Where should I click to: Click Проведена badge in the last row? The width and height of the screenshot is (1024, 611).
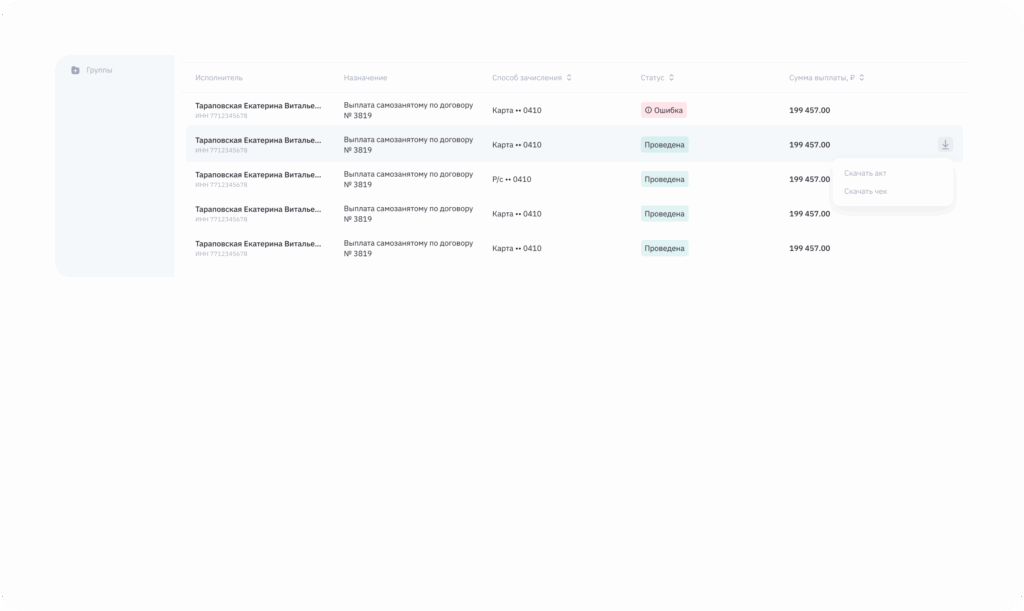click(664, 248)
